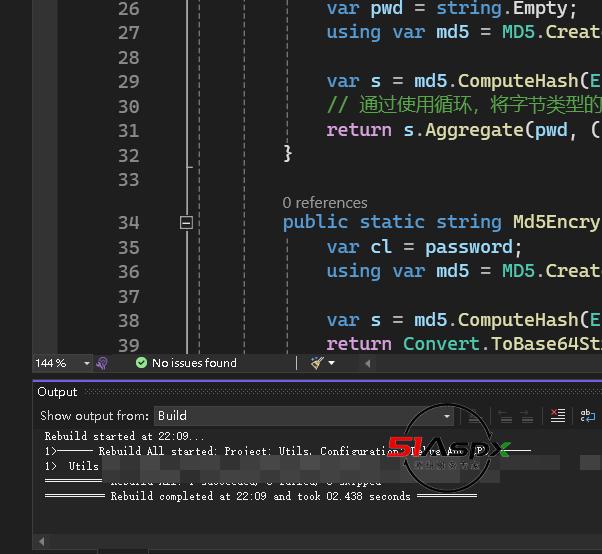
Task: Click the 'Rebuild started at 22:09...' output line
Action: (124, 436)
